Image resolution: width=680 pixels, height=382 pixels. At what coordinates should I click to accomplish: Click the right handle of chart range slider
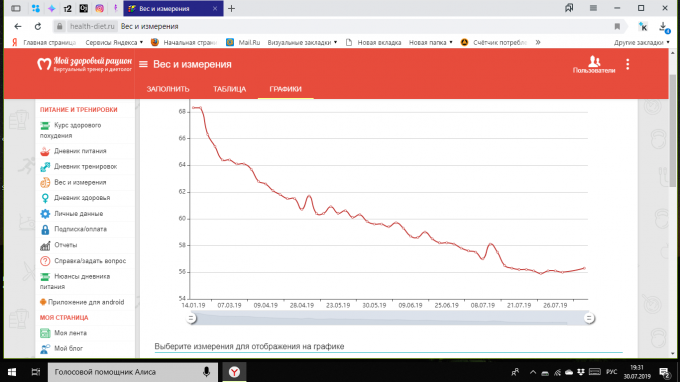pos(588,318)
